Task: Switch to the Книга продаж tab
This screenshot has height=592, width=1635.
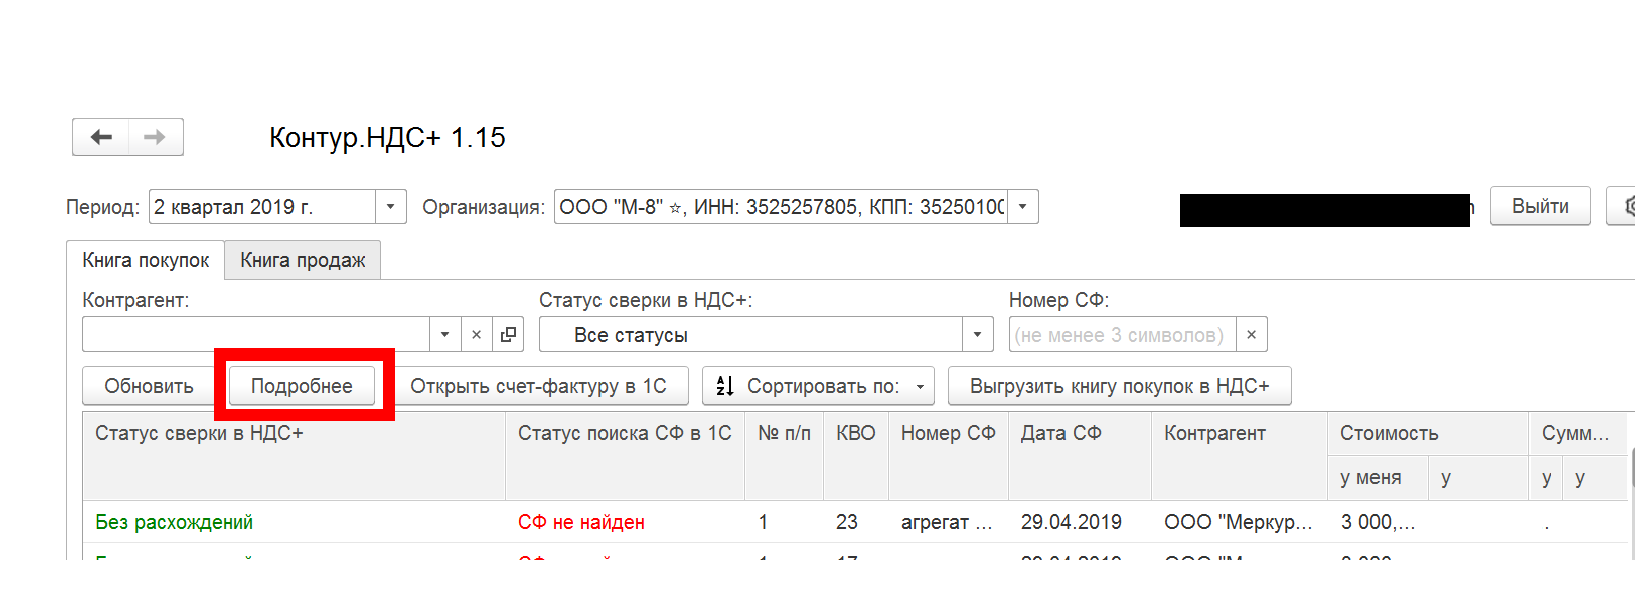Action: [303, 260]
